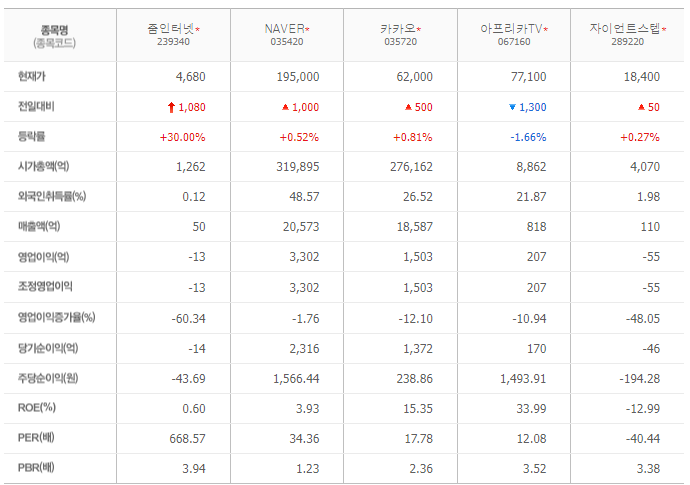This screenshot has width=690, height=485.
Task: Select the 당기순이익(억) row label
Action: point(48,348)
